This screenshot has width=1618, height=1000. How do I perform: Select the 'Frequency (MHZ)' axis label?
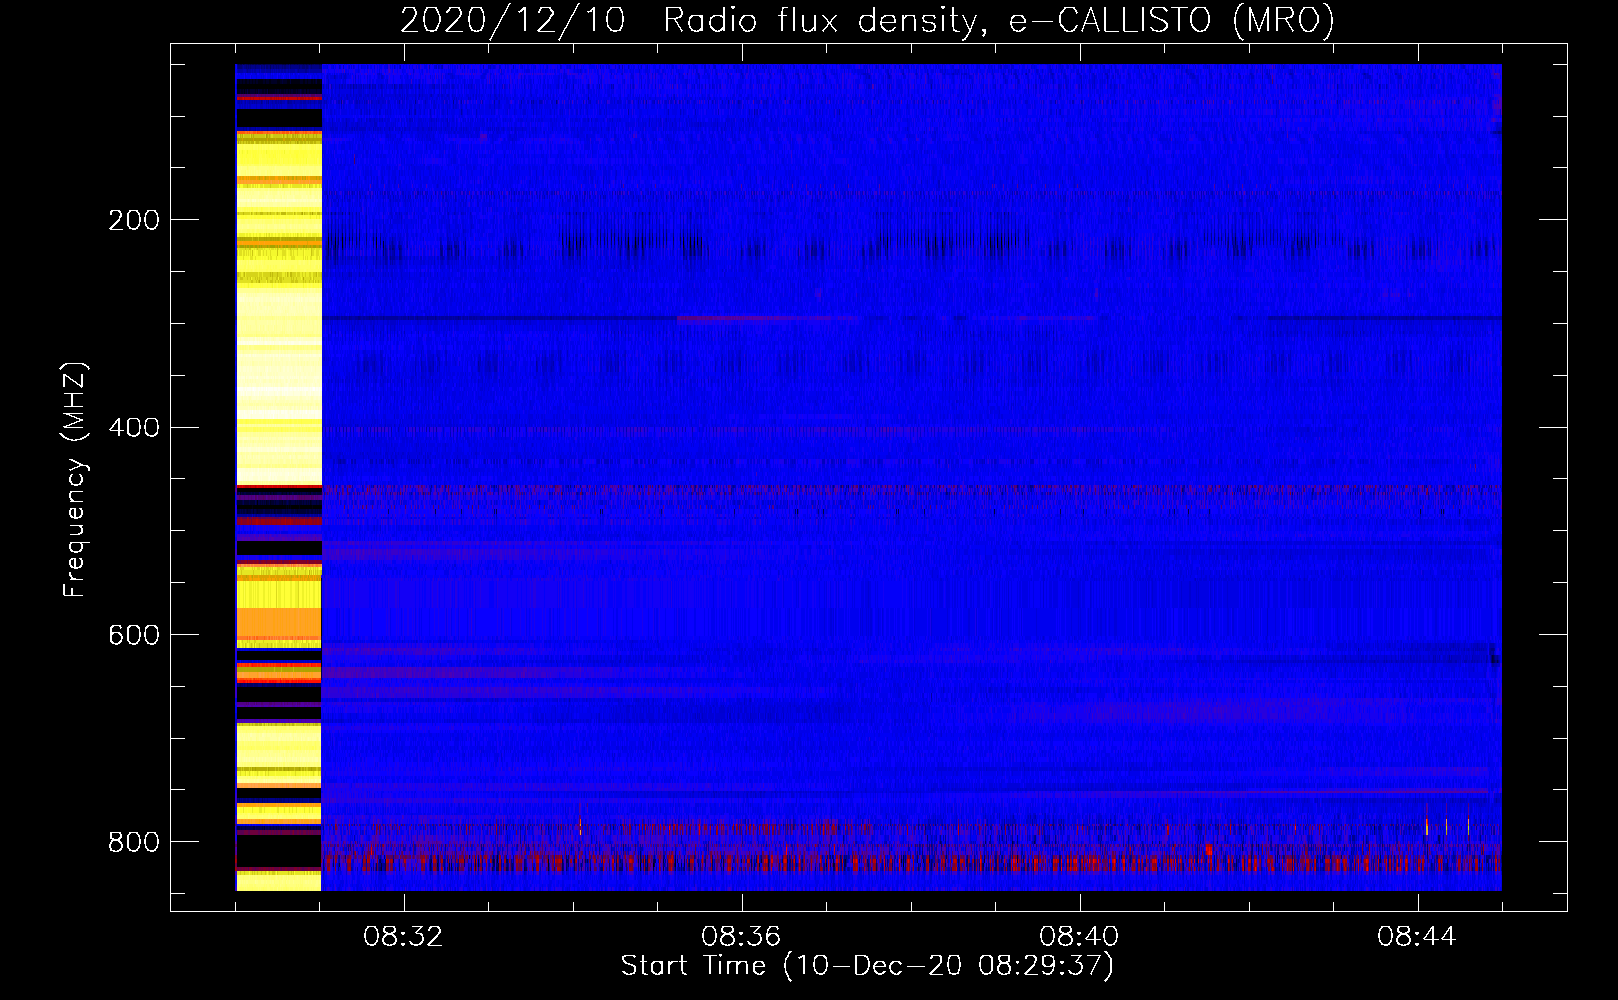75,480
